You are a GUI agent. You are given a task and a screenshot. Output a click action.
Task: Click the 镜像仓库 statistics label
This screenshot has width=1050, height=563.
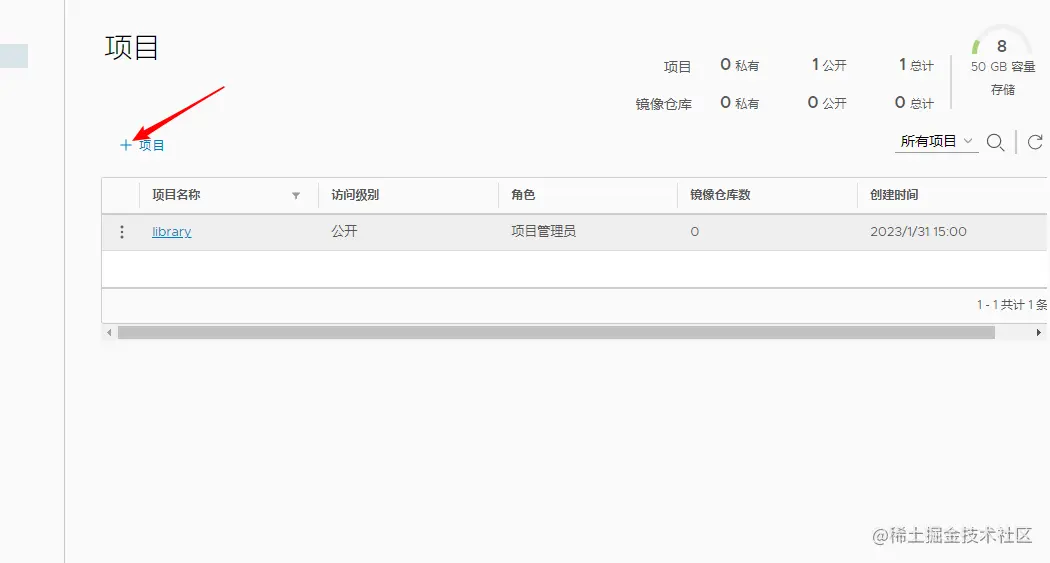click(664, 104)
